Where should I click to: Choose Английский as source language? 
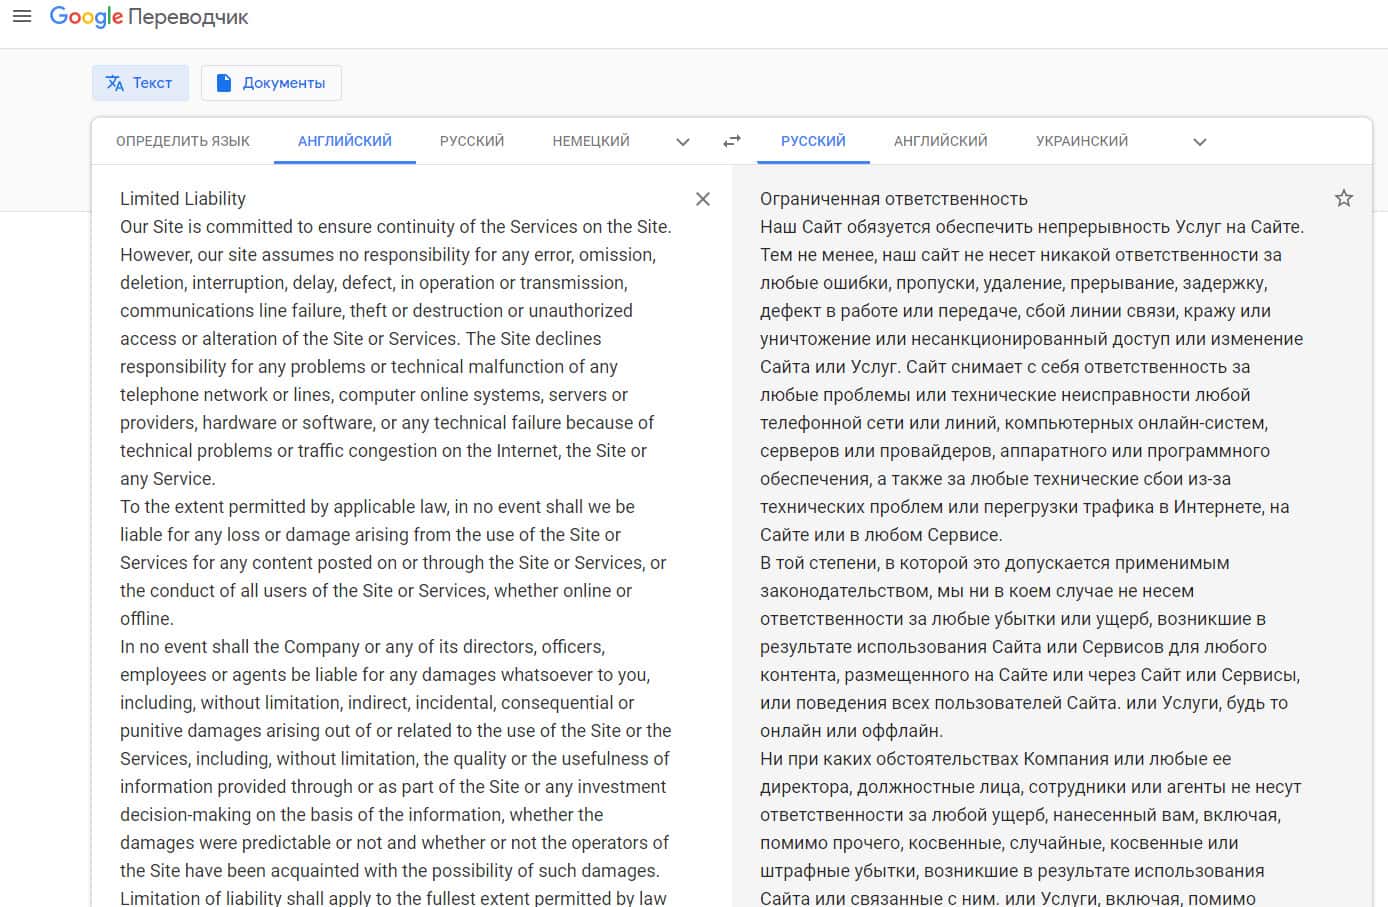[x=344, y=141]
